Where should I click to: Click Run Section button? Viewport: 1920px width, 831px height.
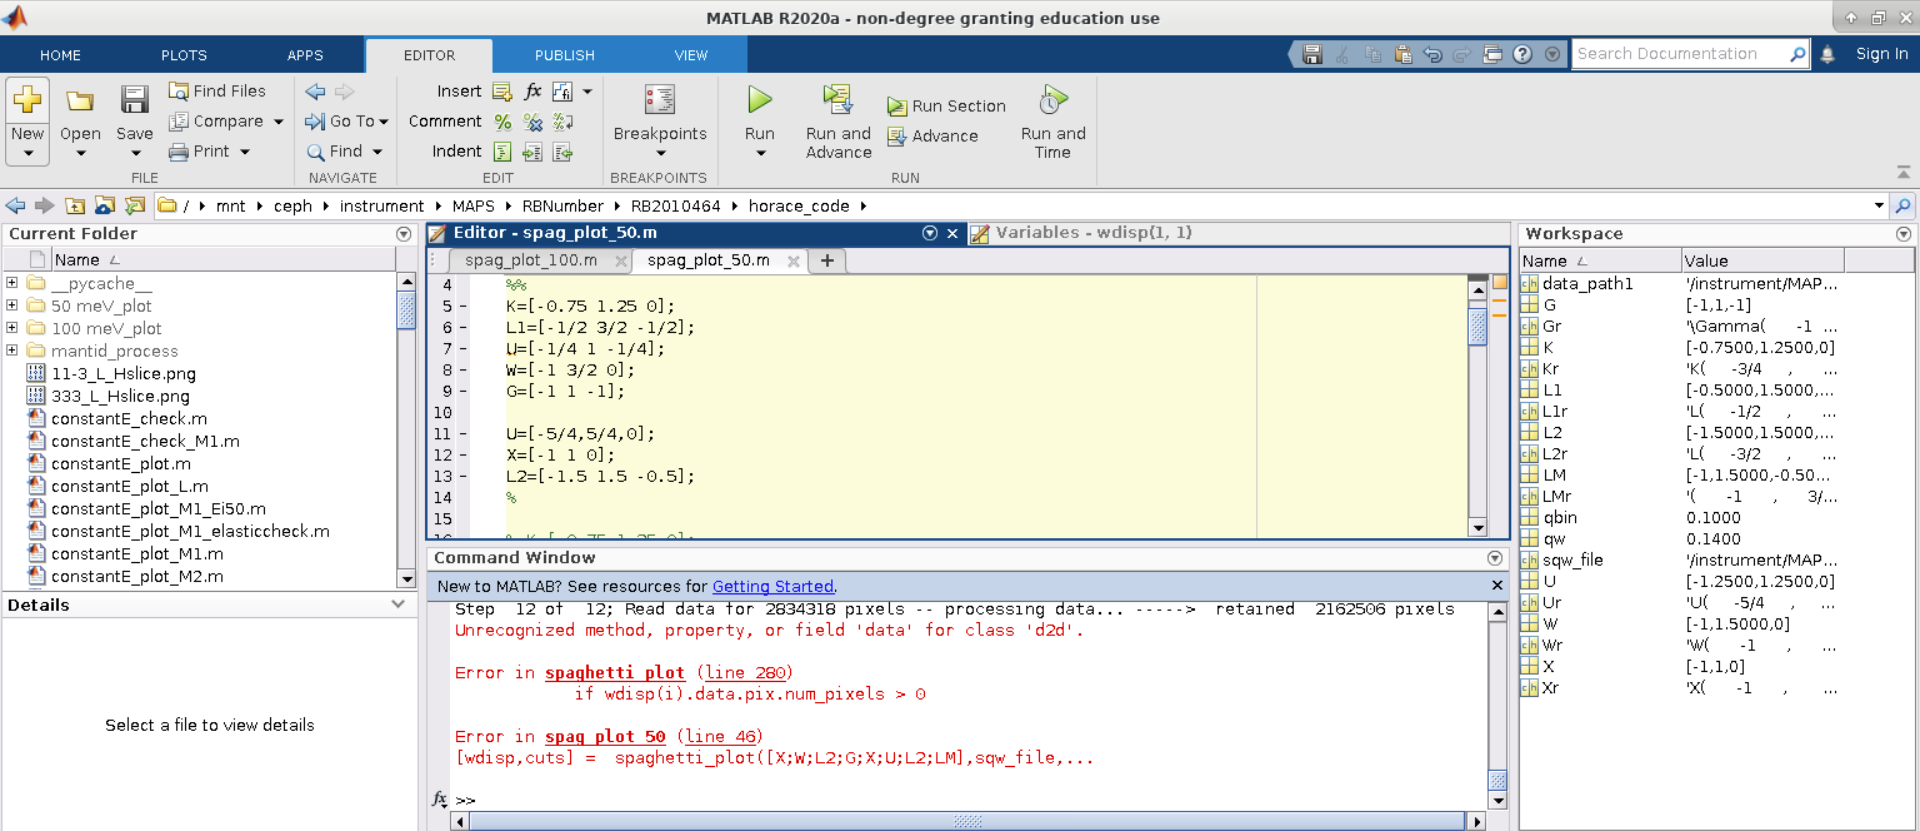pos(946,106)
